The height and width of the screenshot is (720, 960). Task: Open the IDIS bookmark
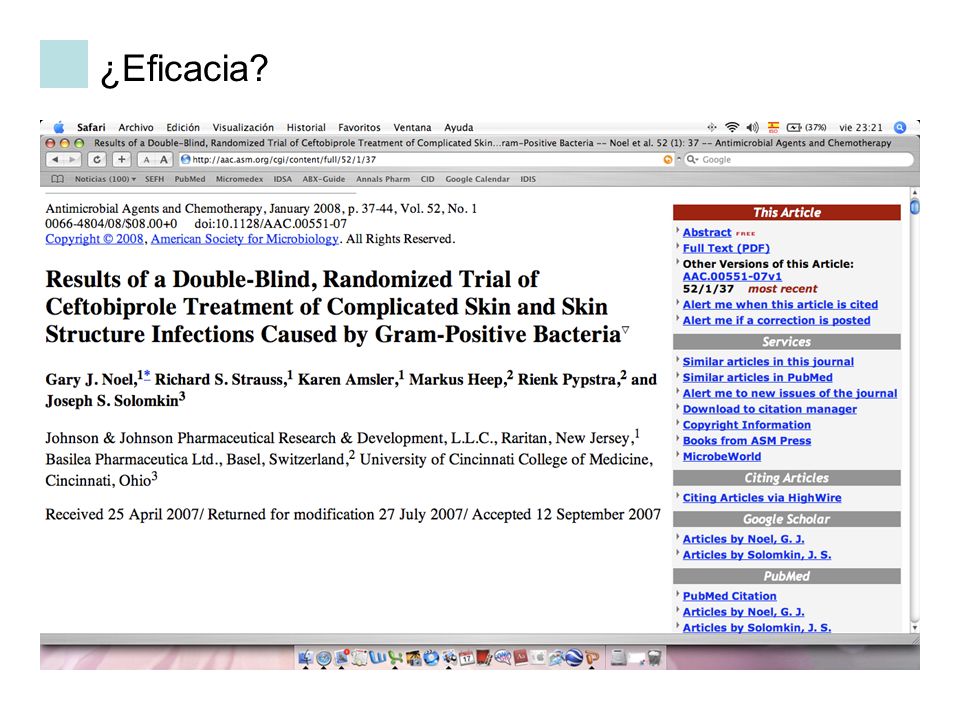(x=528, y=179)
